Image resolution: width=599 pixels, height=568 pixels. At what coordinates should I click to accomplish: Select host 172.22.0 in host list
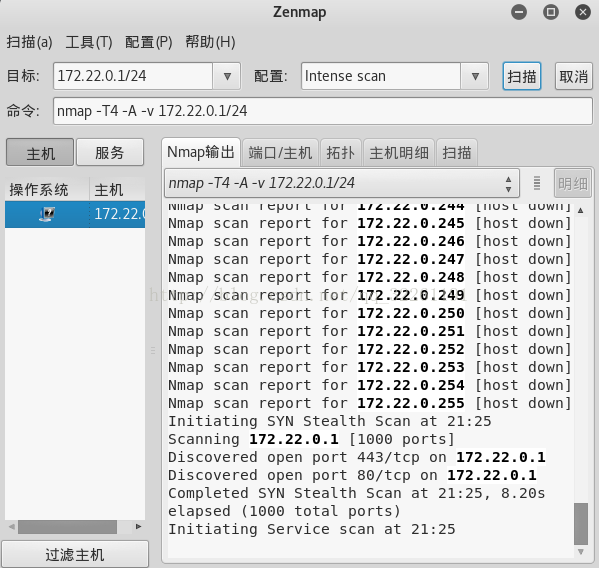[75, 214]
